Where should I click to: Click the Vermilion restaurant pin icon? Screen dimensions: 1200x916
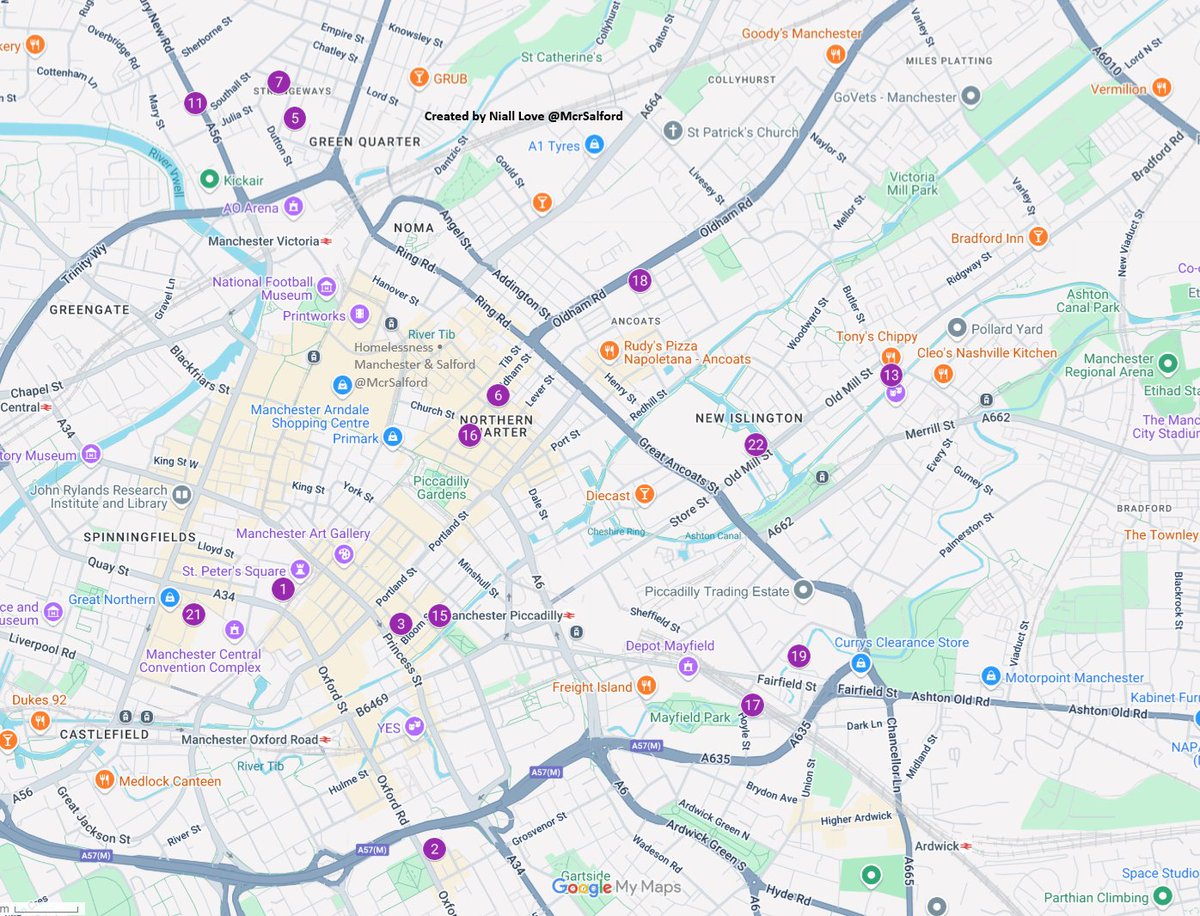[1161, 89]
